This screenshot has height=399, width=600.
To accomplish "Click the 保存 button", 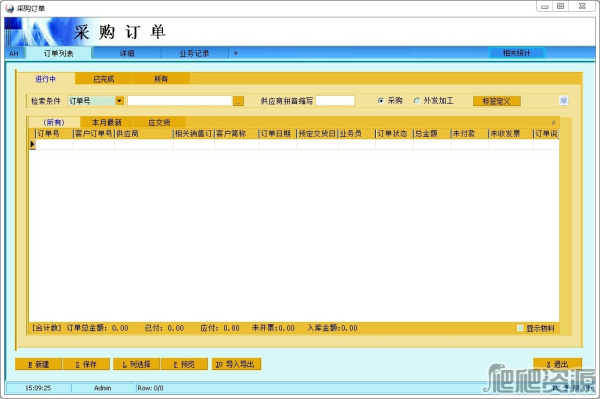I will 86,364.
